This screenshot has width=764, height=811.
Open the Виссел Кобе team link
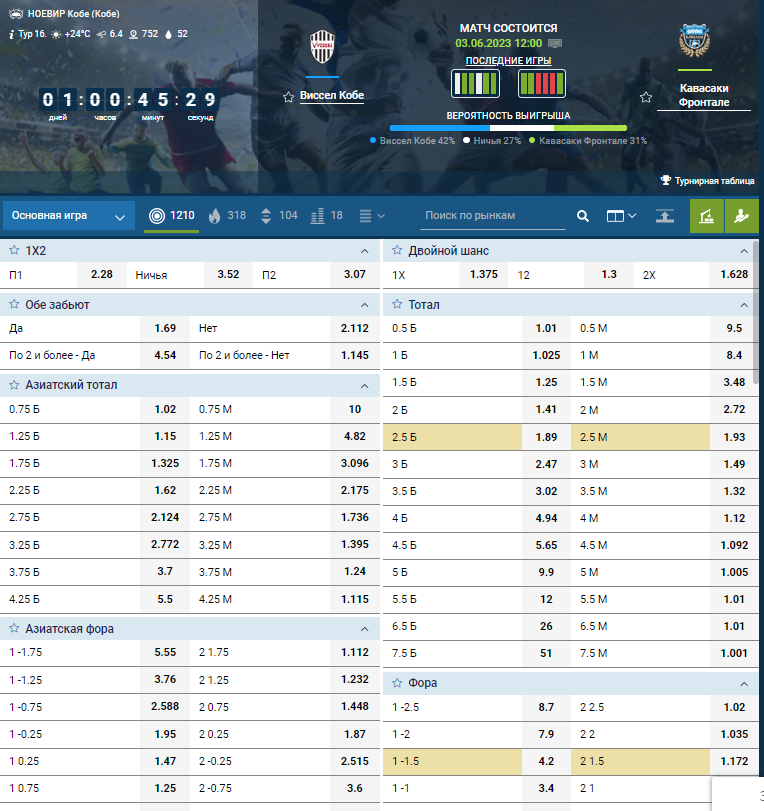(x=332, y=96)
